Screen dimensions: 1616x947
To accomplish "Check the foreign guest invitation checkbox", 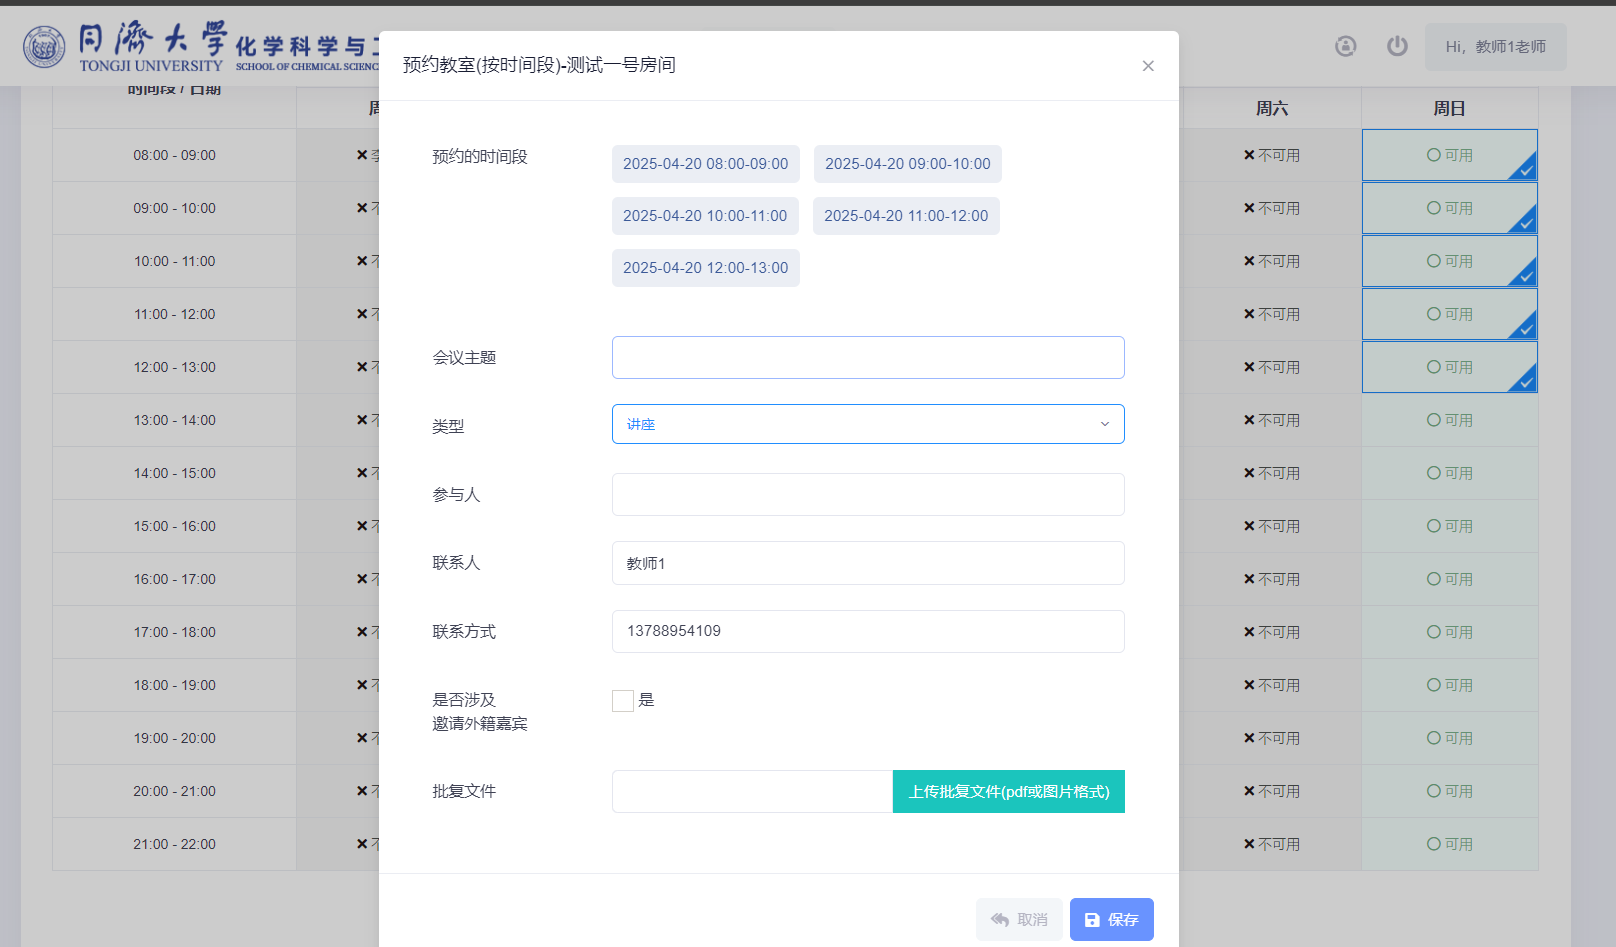I will click(x=623, y=701).
